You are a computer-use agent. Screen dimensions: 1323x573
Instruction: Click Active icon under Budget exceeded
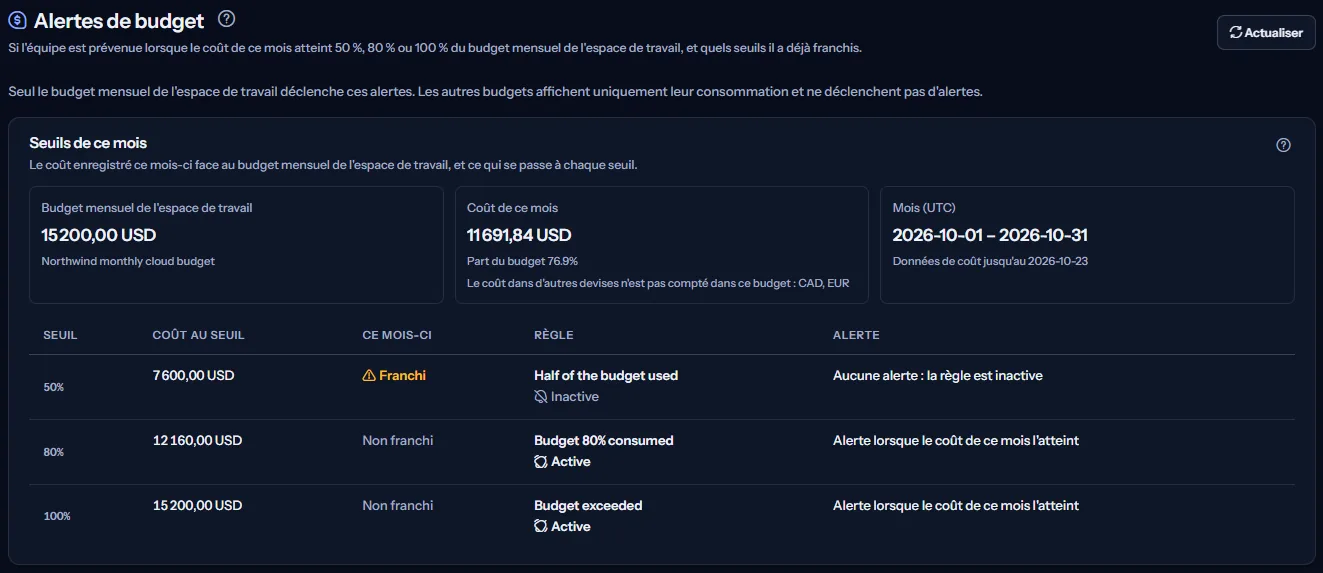pos(541,527)
